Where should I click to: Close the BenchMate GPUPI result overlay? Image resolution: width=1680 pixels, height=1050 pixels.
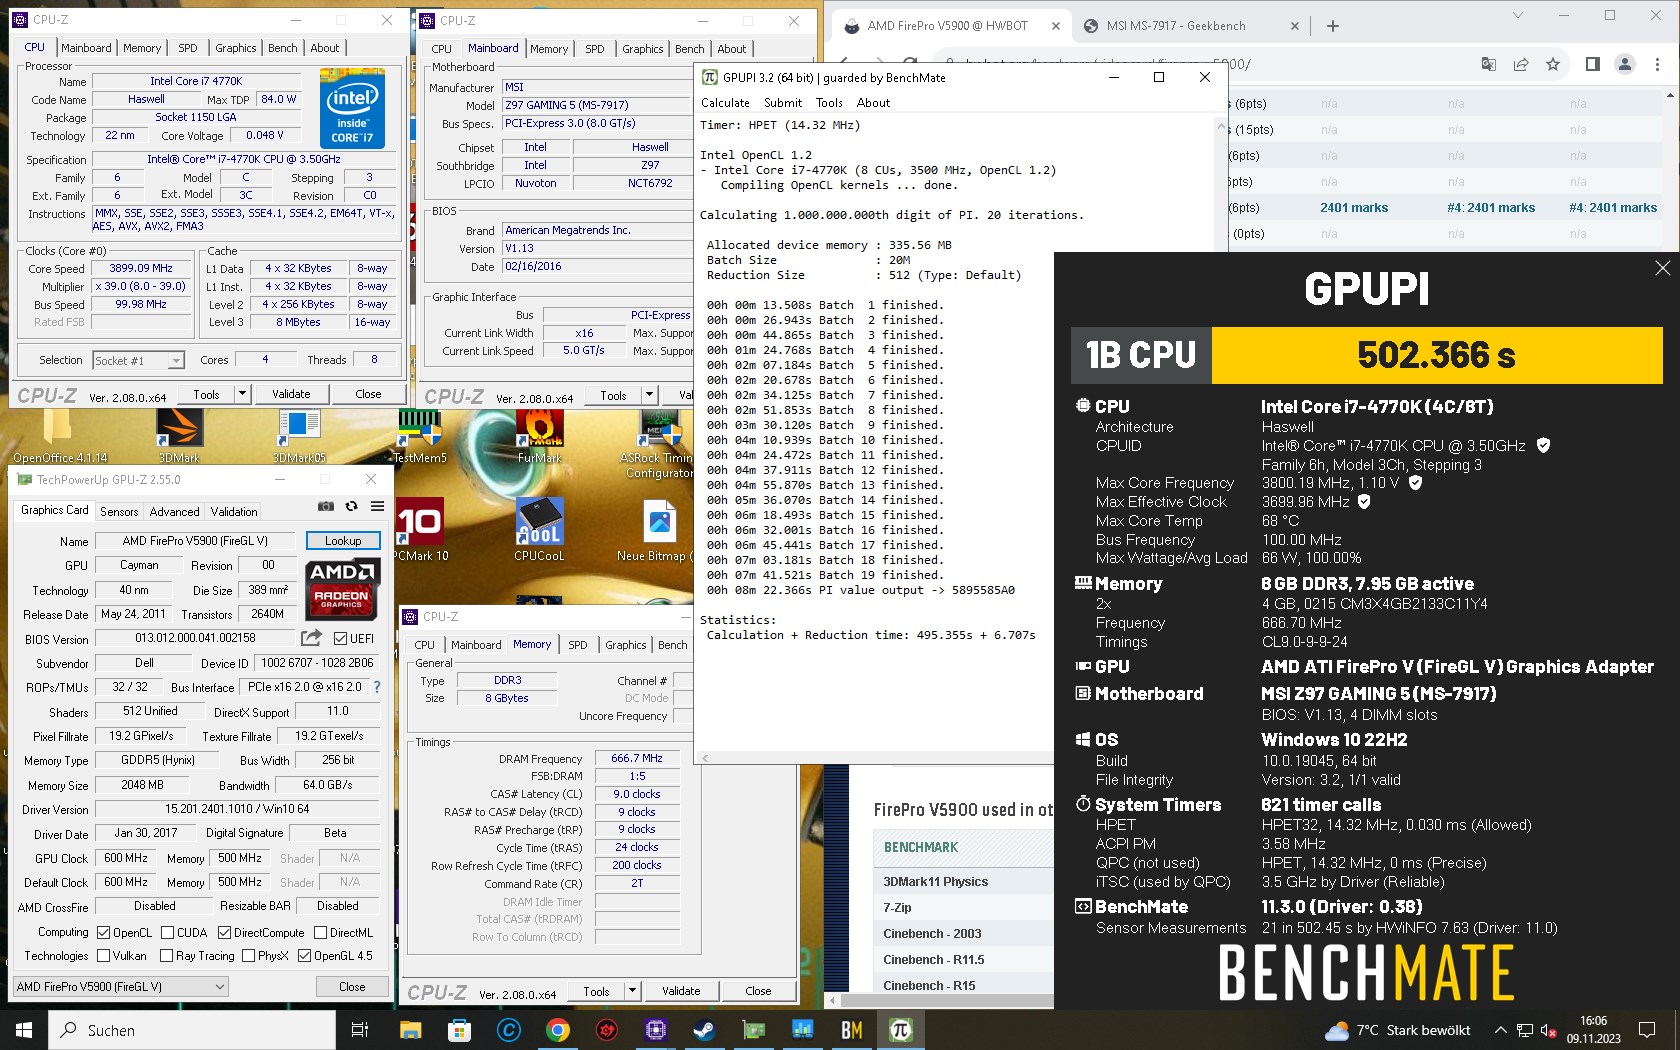pyautogui.click(x=1662, y=268)
